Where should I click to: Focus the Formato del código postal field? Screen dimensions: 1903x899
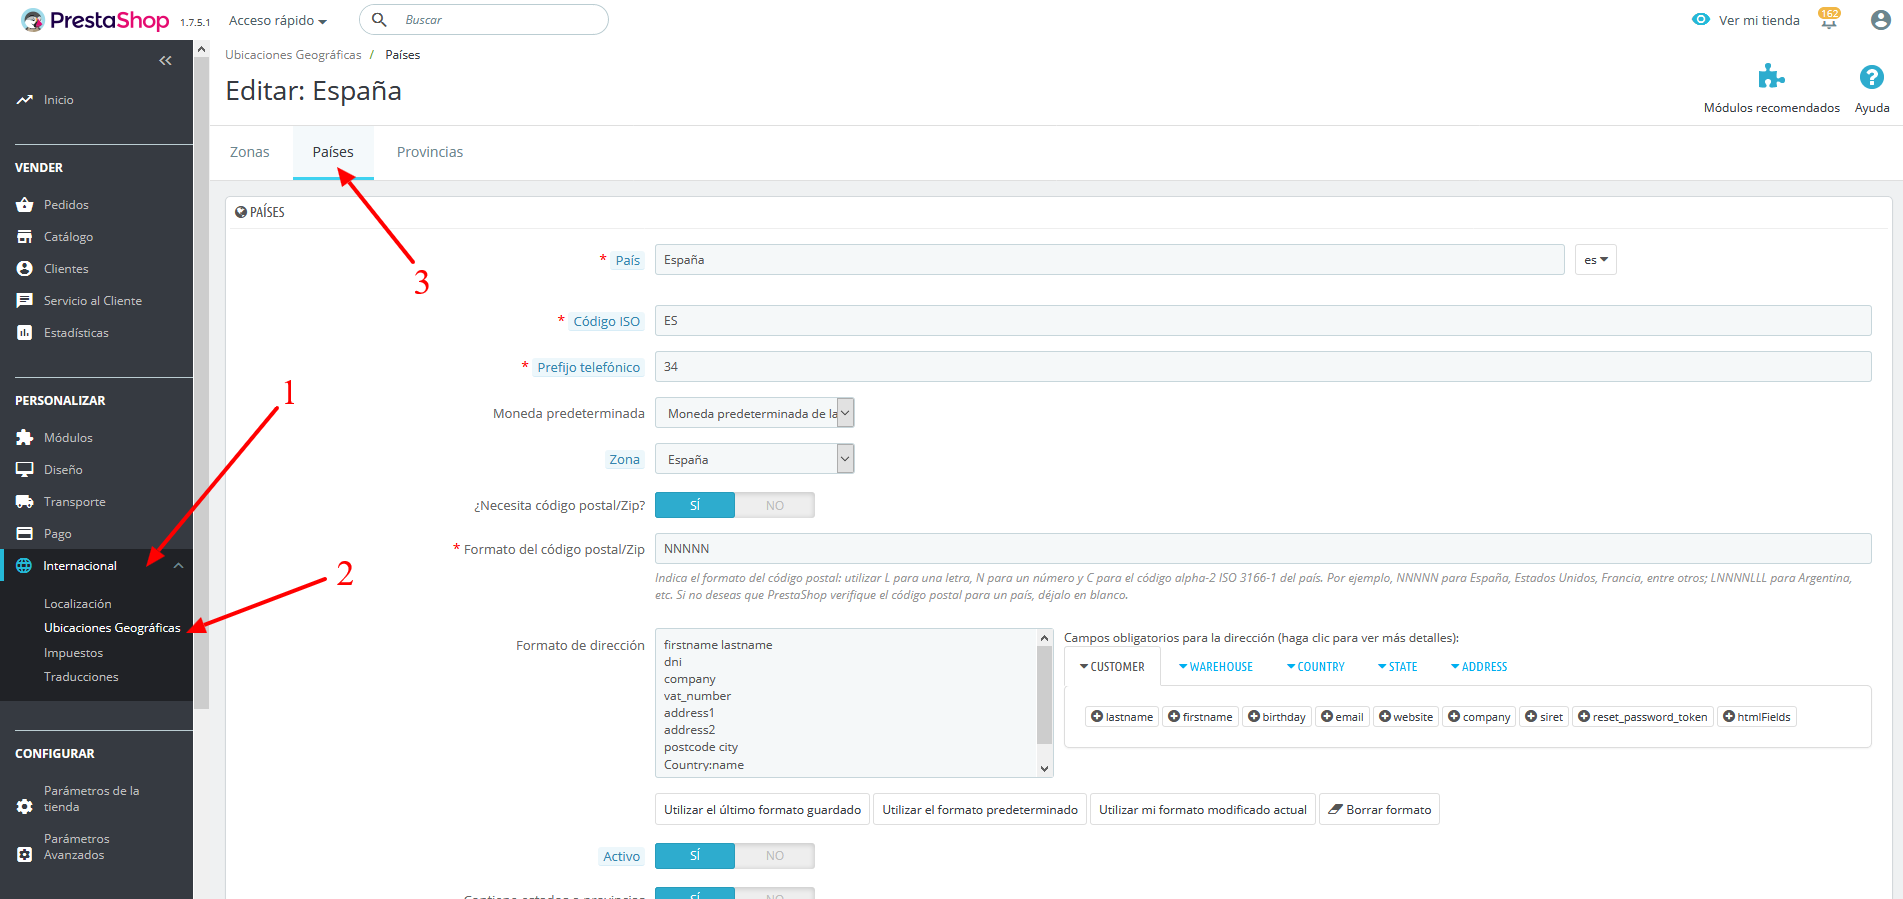1263,549
